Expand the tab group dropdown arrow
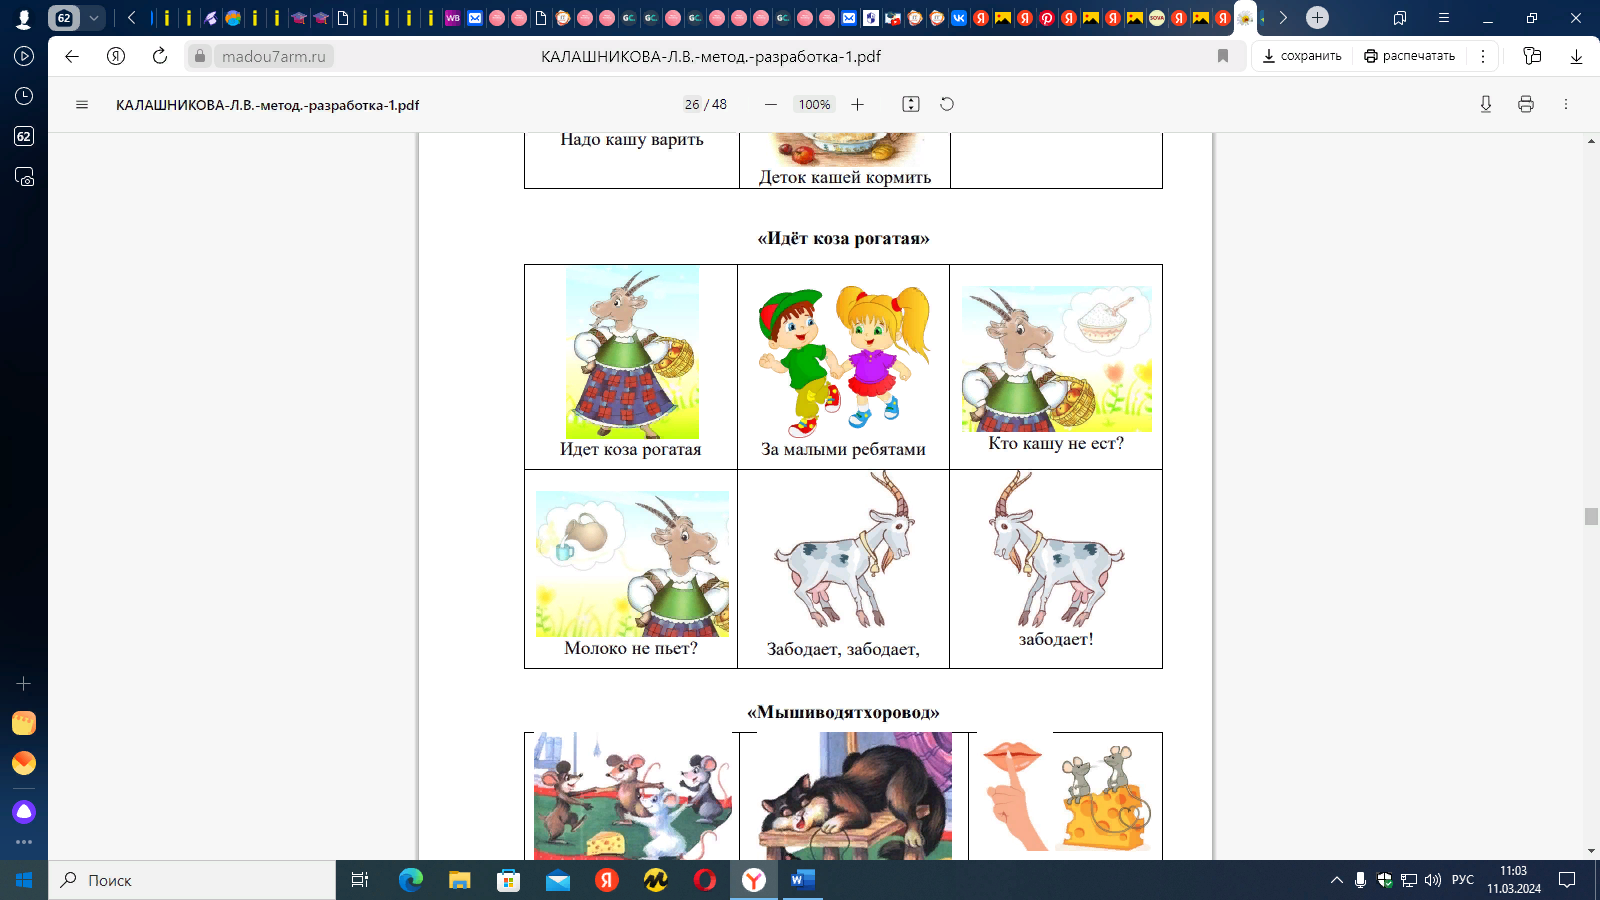This screenshot has width=1600, height=900. pyautogui.click(x=93, y=18)
